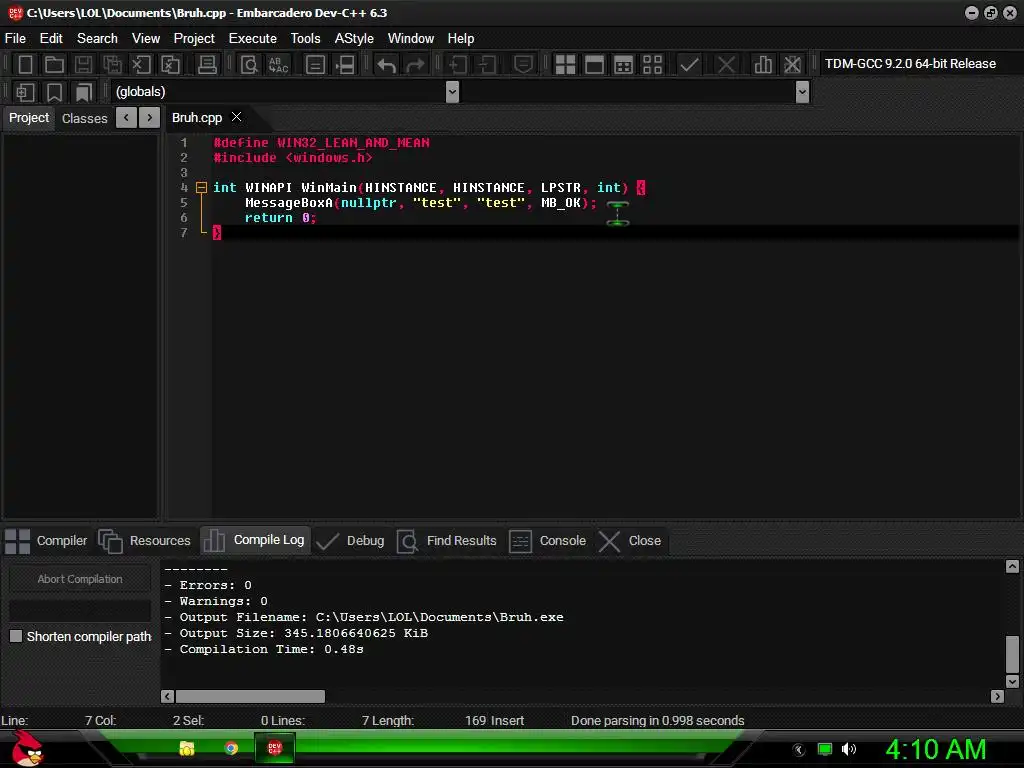Select the Bruh.cpp editor tab

pos(197,118)
